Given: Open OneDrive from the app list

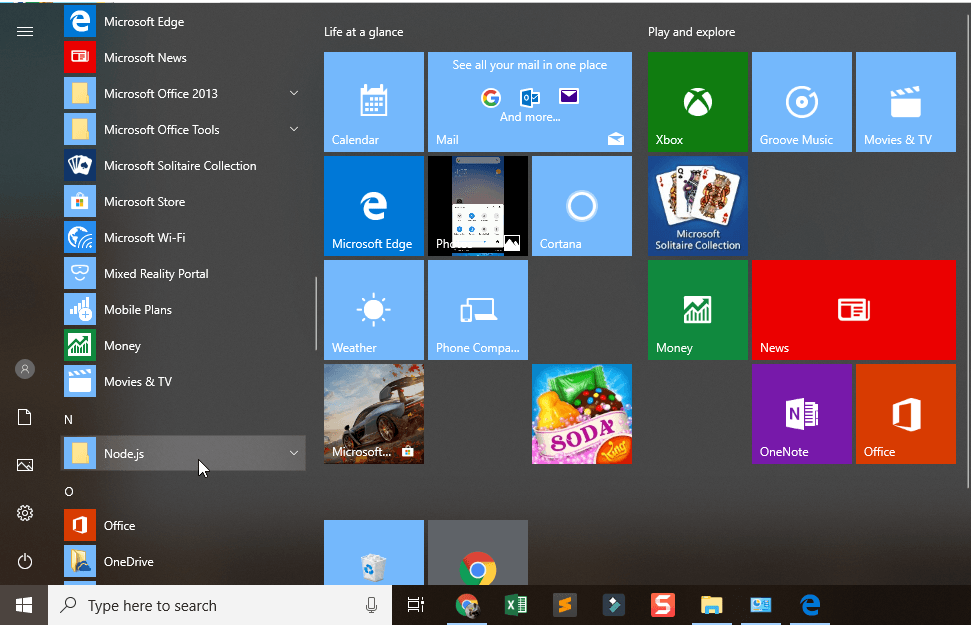Looking at the screenshot, I should click(x=184, y=562).
